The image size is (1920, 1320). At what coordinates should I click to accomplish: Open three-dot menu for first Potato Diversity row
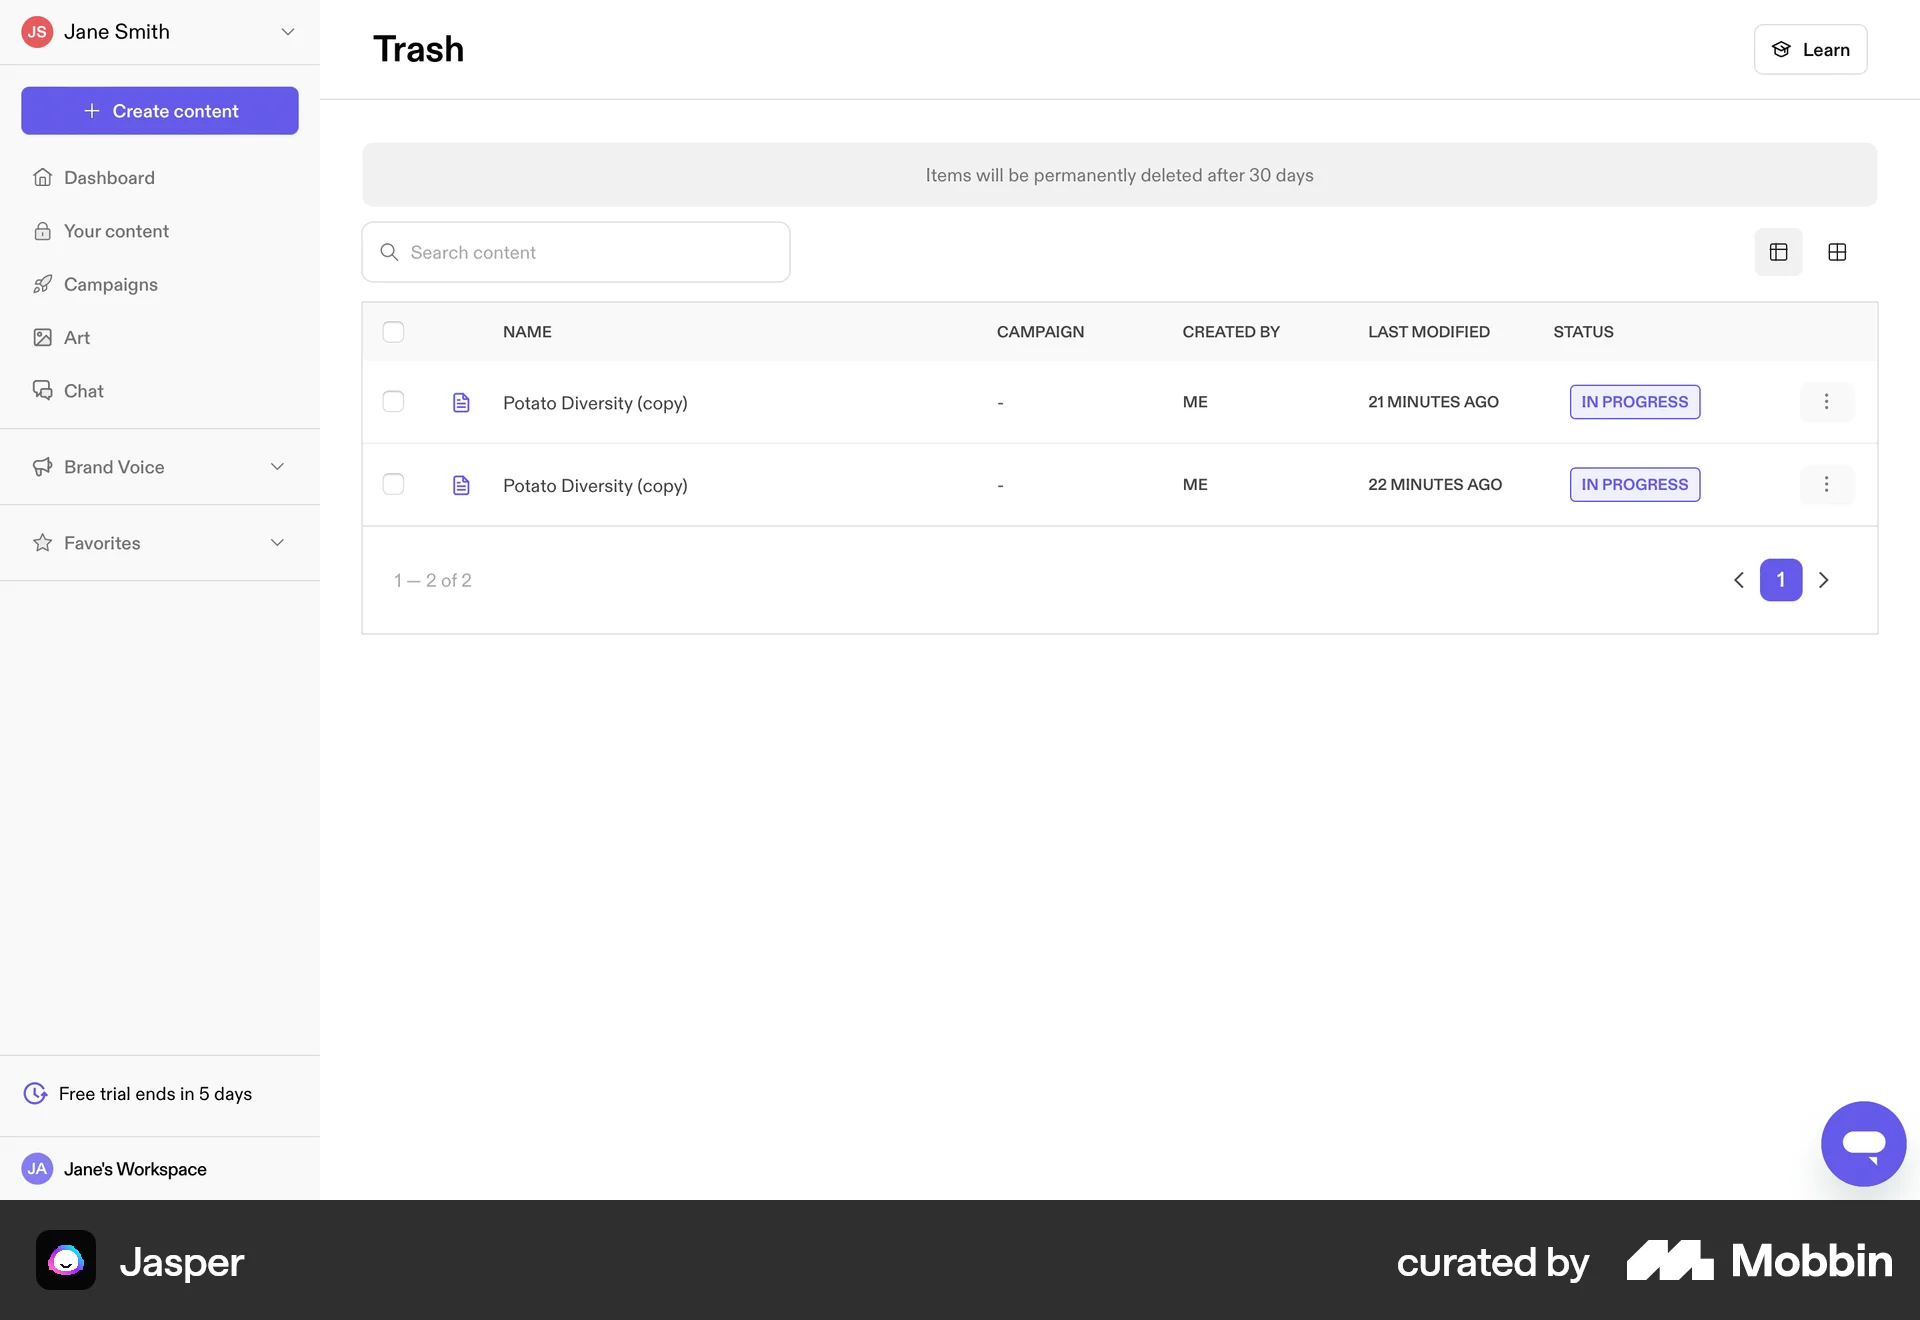point(1826,401)
